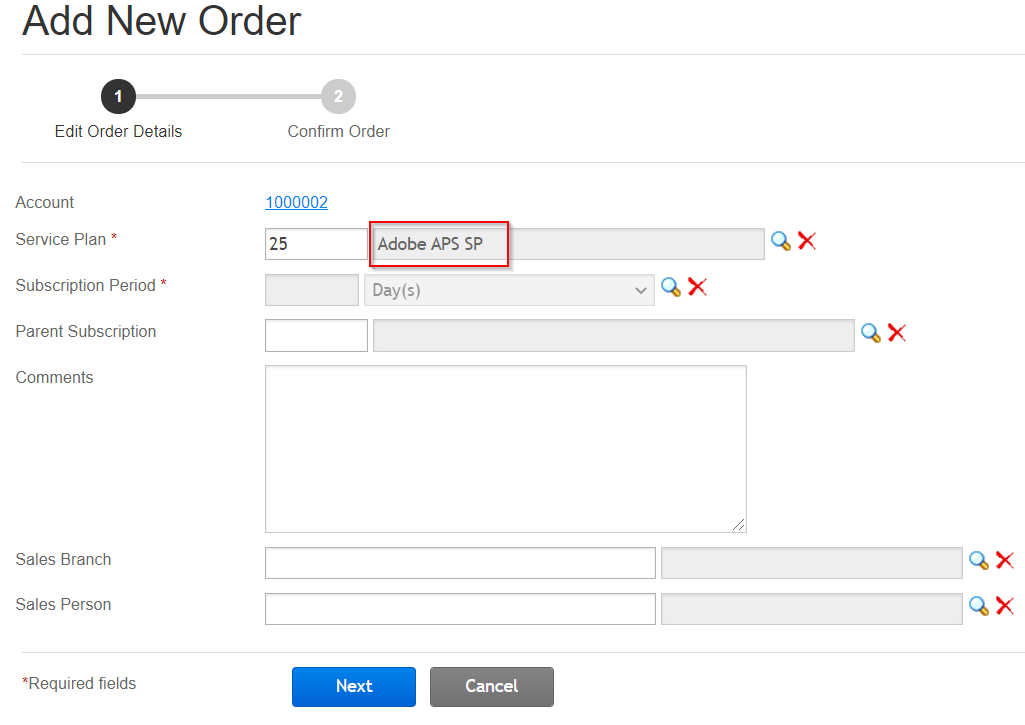Screen dimensions: 1025x725
Task: Click the Add New Order heading
Action: coord(161,21)
